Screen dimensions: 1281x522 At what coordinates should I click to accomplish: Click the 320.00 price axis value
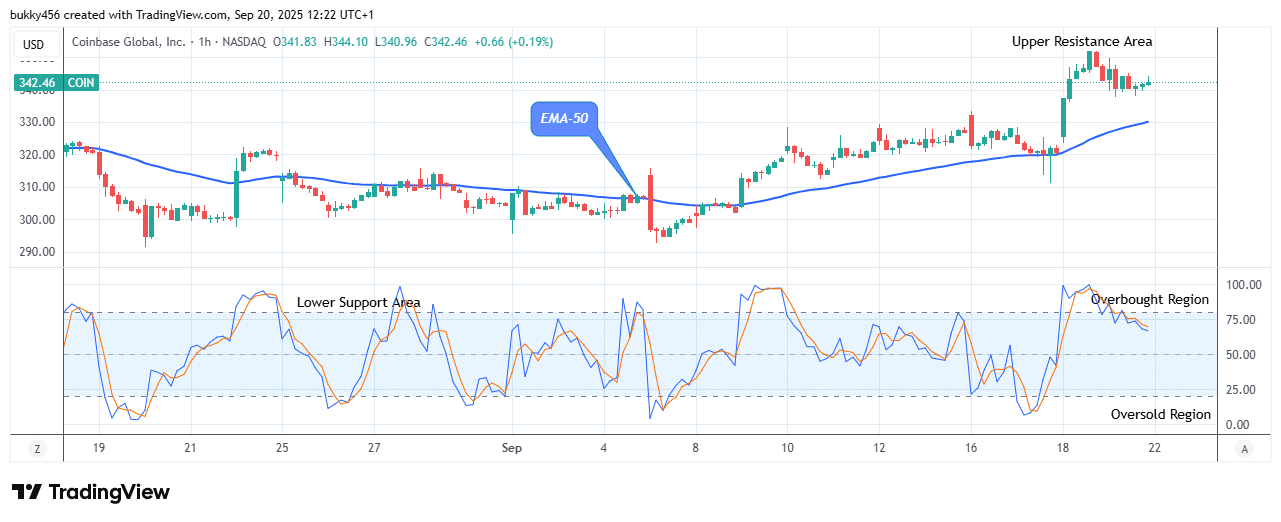pos(39,155)
